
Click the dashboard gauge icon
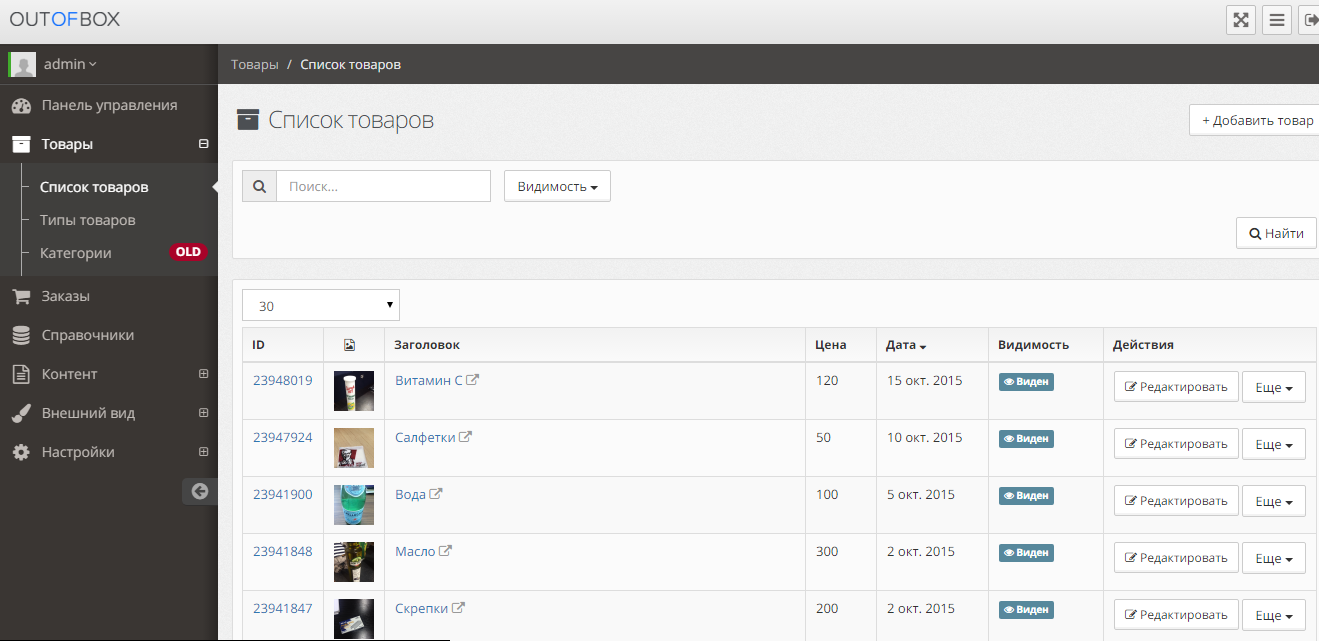(21, 105)
